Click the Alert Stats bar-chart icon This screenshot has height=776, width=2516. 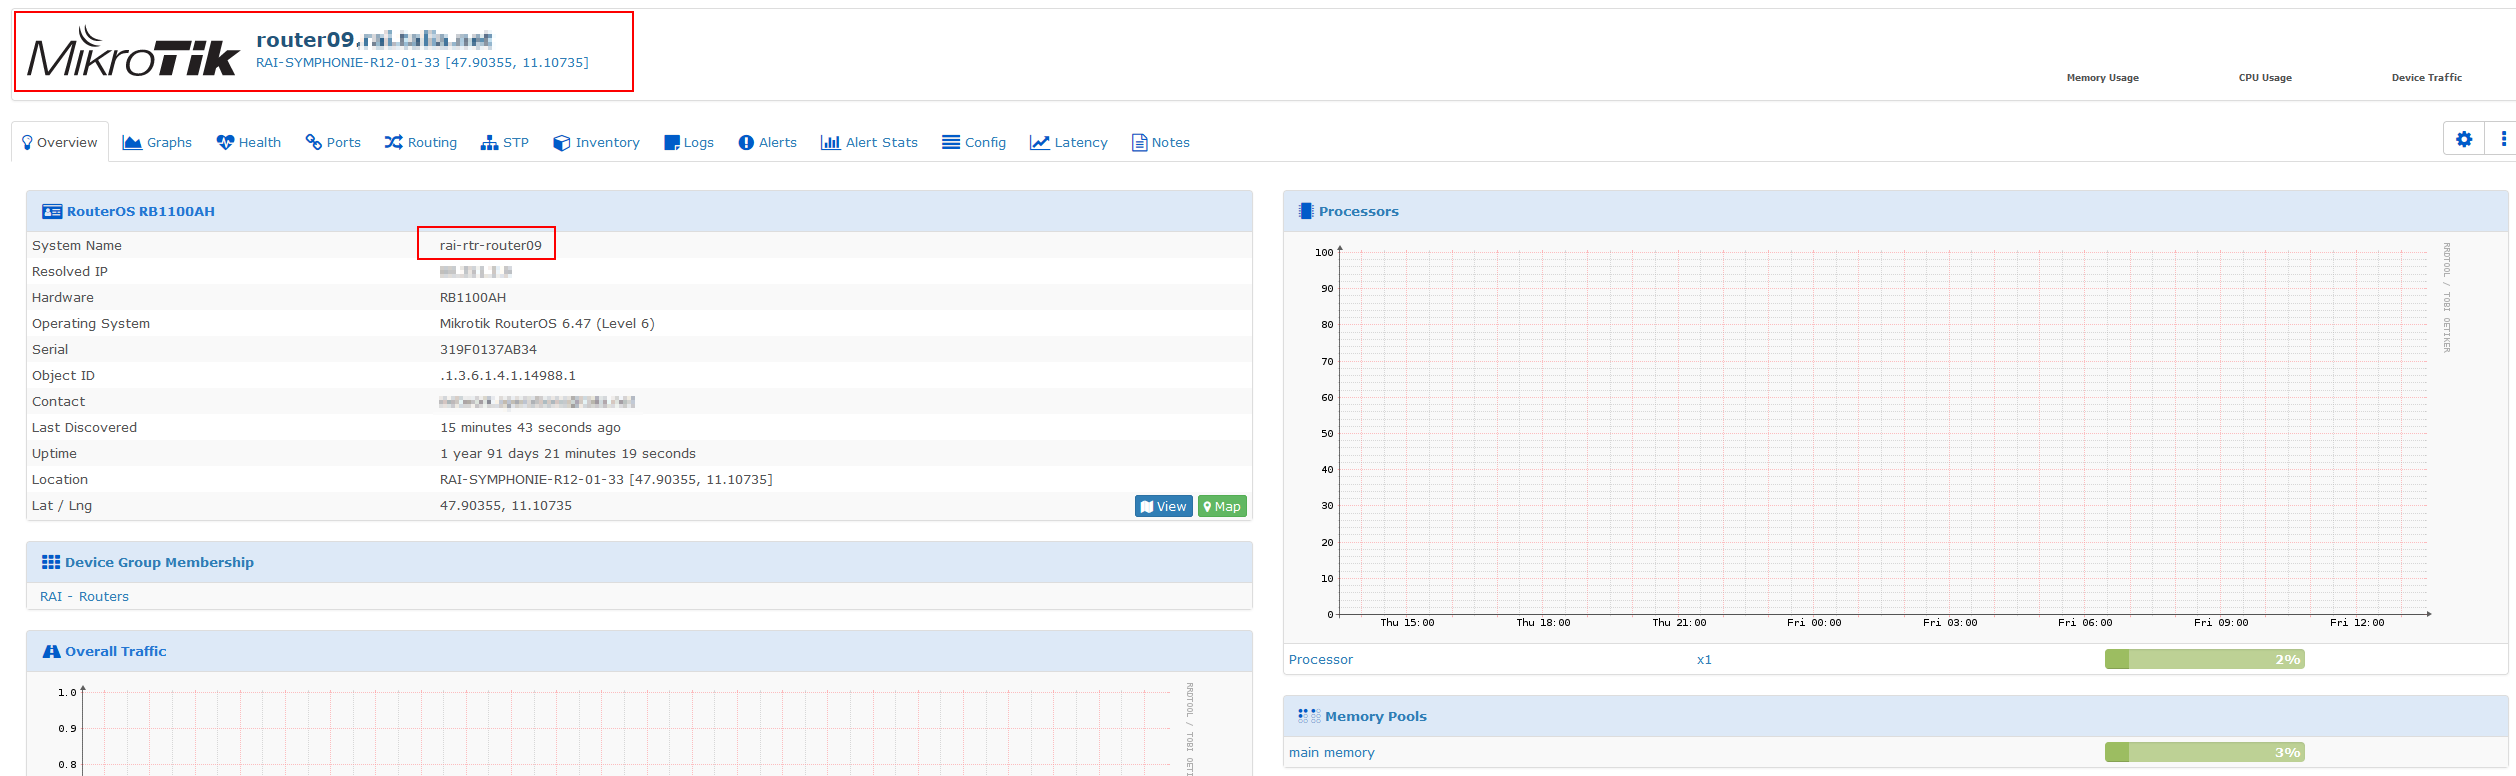coord(830,142)
